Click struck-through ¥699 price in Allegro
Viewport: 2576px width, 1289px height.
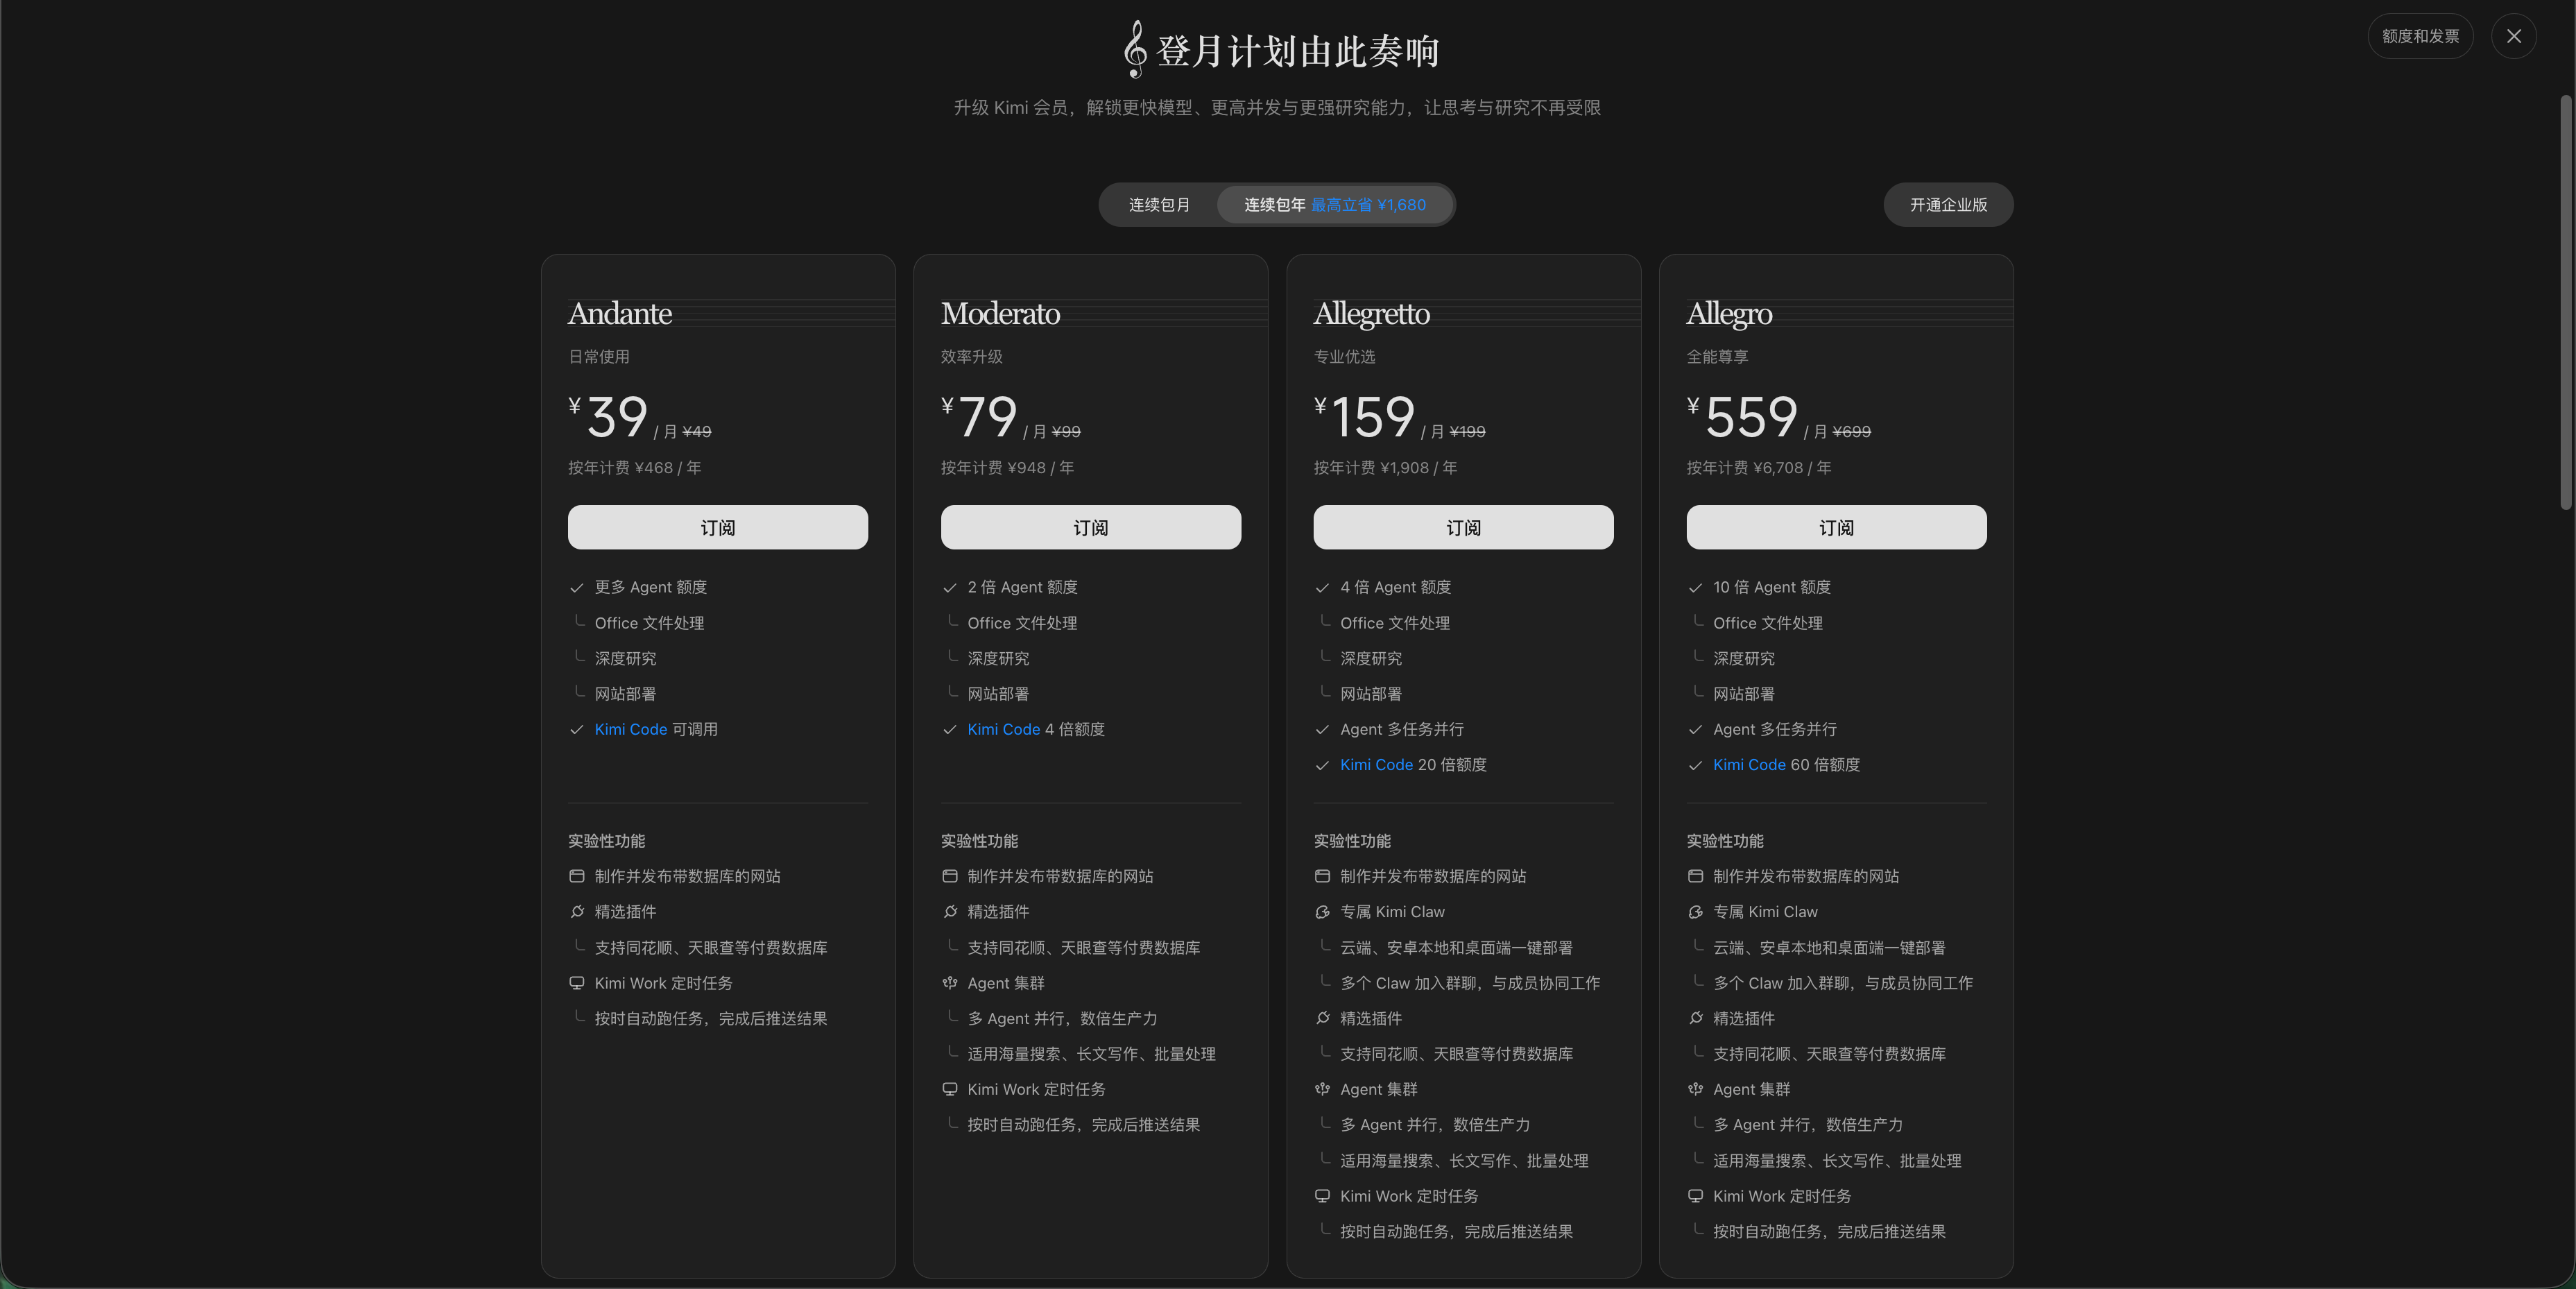pyautogui.click(x=1851, y=431)
